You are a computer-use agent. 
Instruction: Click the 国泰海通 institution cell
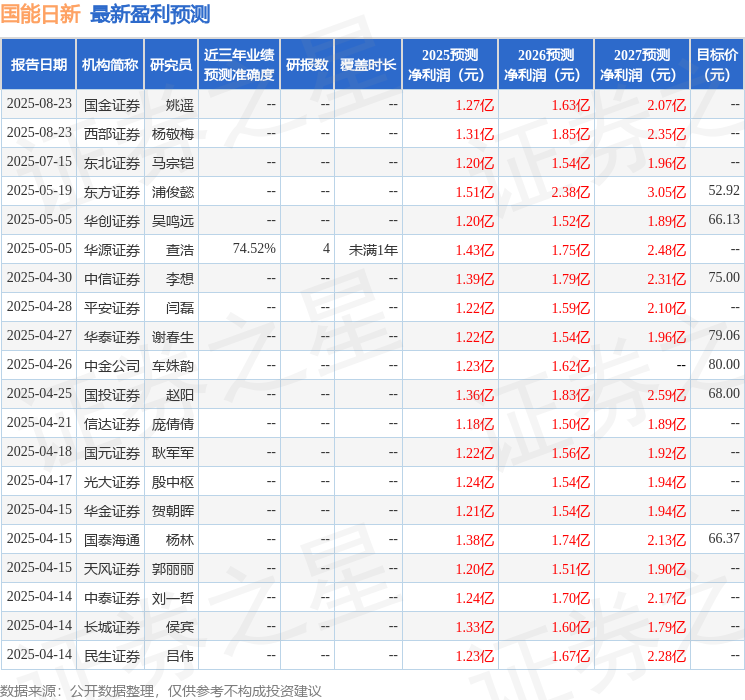(x=112, y=540)
